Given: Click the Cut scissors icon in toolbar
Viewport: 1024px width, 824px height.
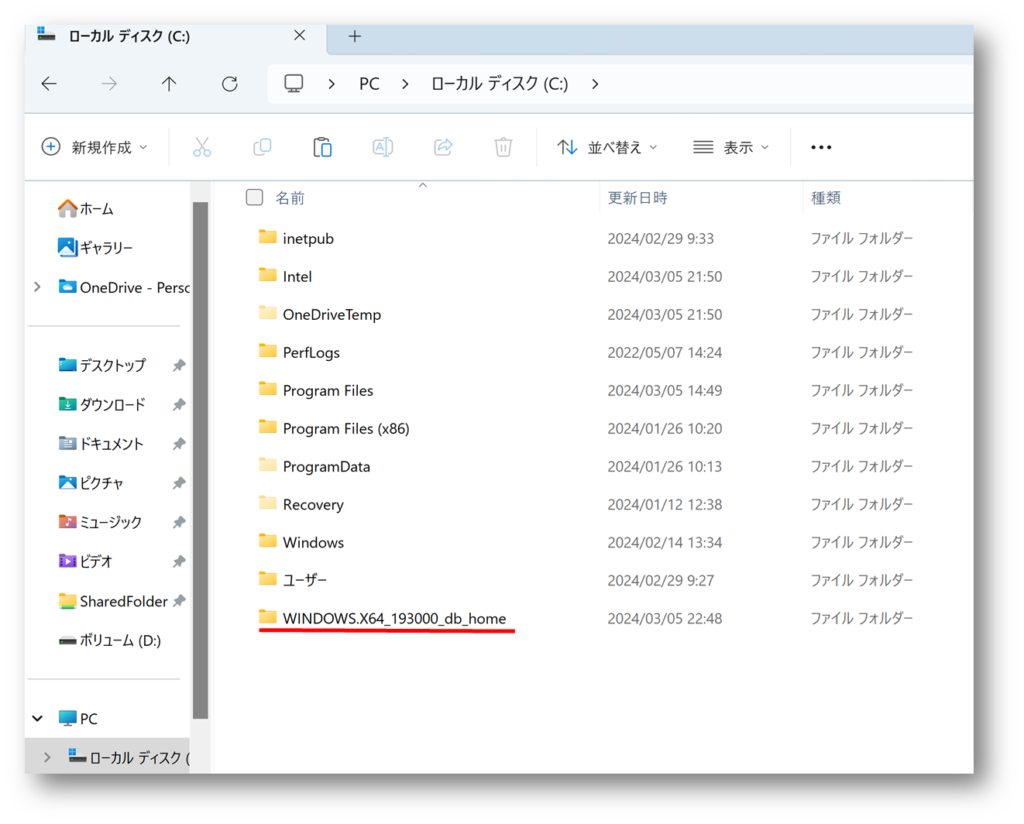Looking at the screenshot, I should coord(202,147).
